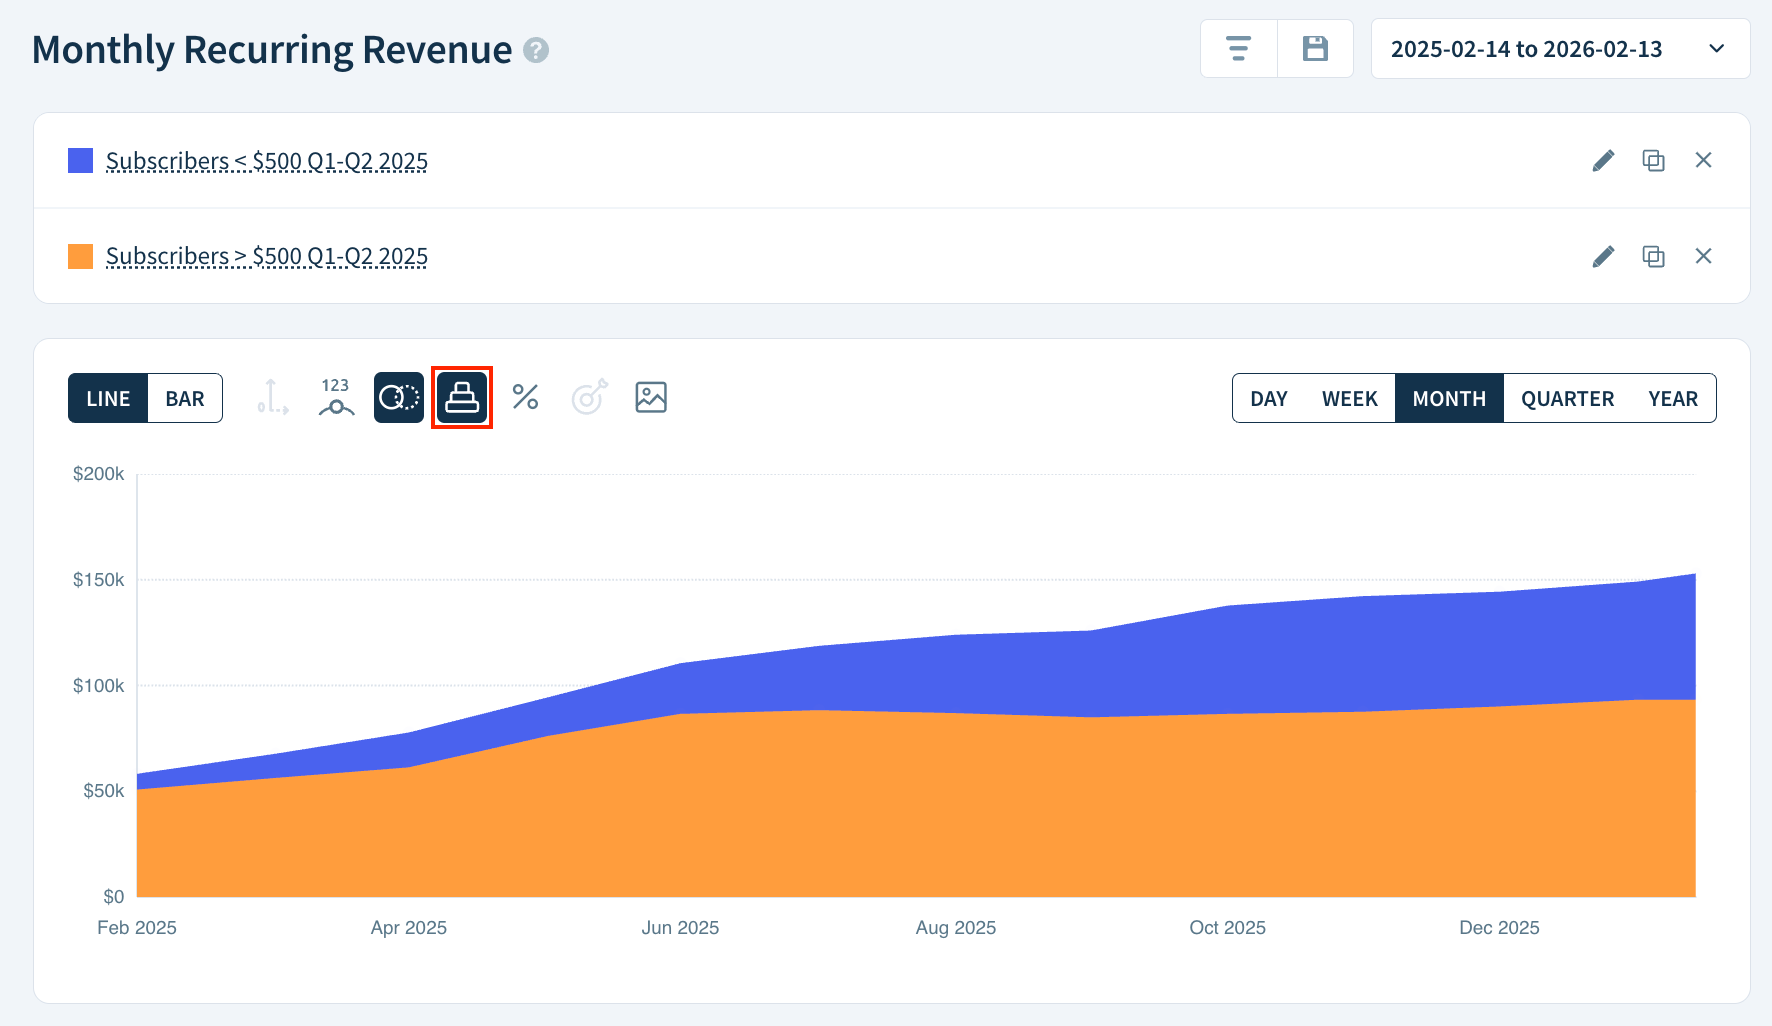The height and width of the screenshot is (1026, 1772).
Task: Edit the Subscribers < $500 metric
Action: point(1603,160)
